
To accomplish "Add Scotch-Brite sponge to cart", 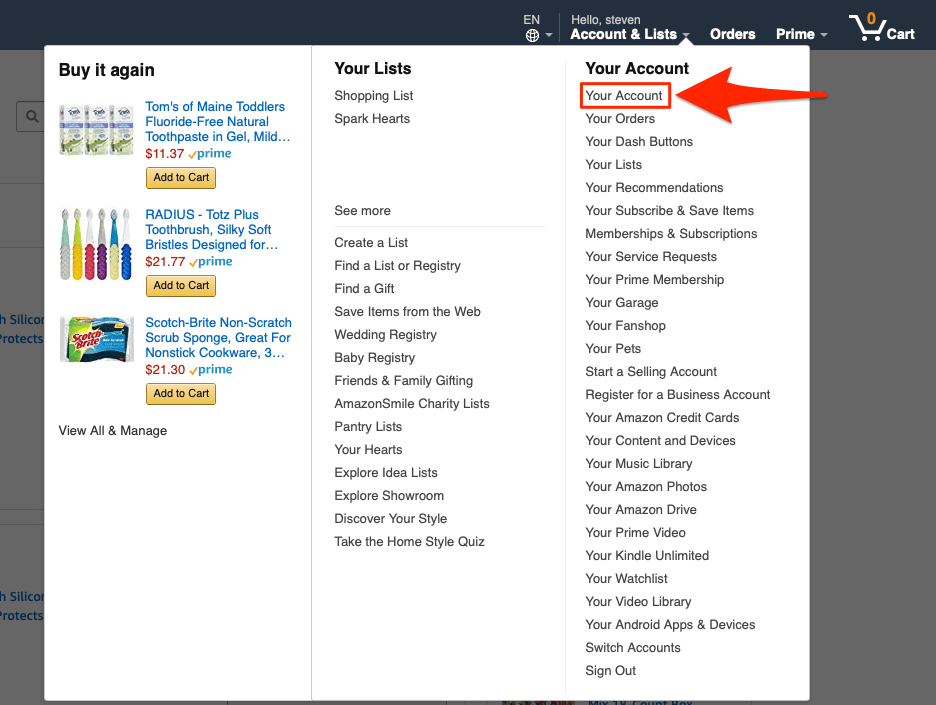I will click(x=181, y=393).
